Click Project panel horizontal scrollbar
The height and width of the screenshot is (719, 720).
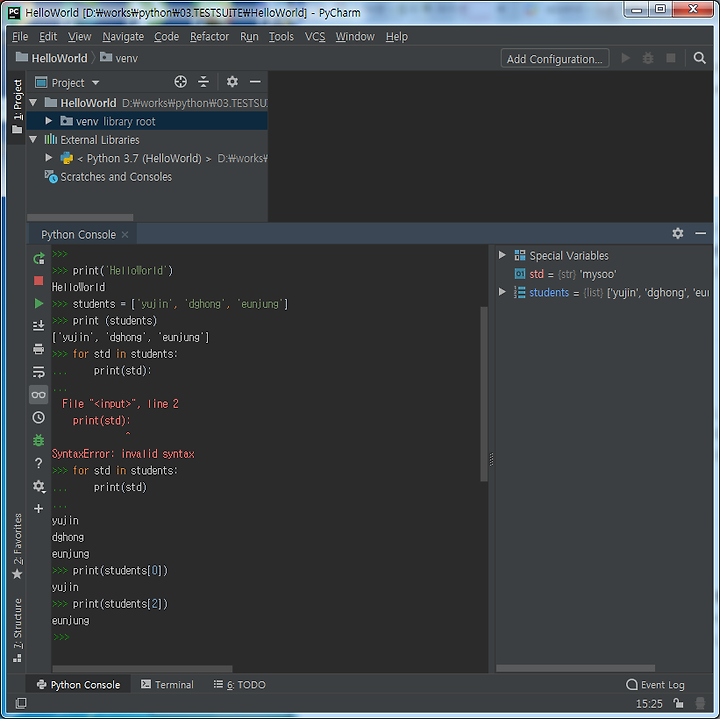(80, 217)
